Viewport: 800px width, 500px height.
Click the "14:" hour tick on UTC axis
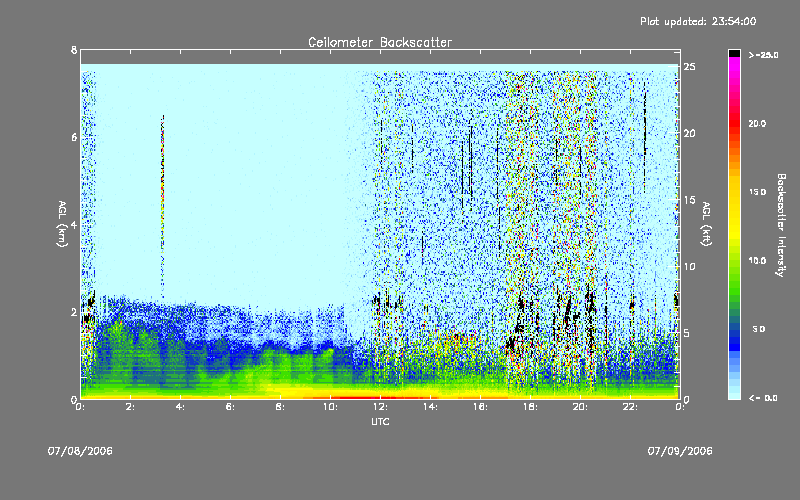click(x=430, y=407)
